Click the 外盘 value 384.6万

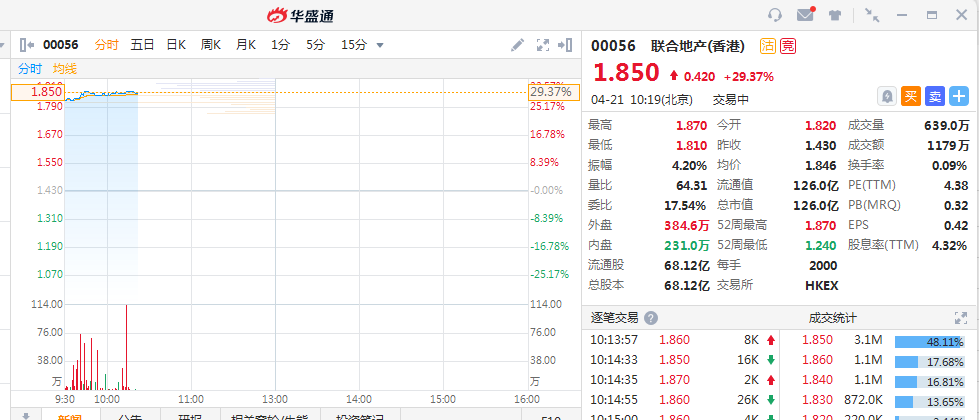(687, 225)
